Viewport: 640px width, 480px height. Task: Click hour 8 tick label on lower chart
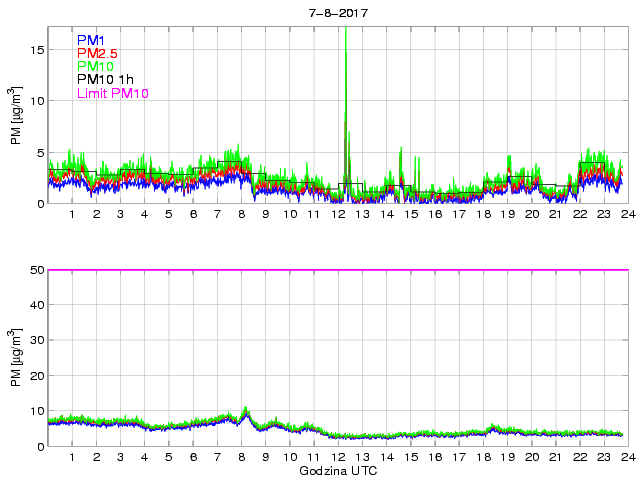point(242,458)
